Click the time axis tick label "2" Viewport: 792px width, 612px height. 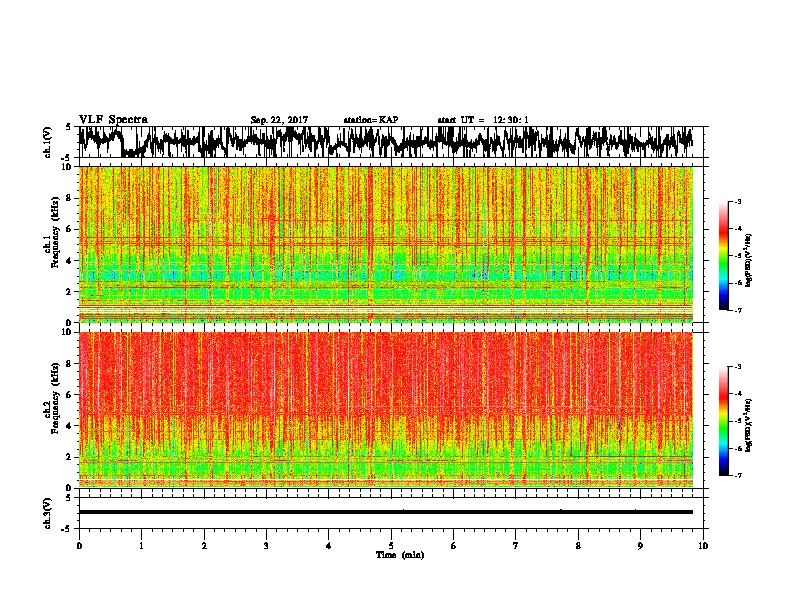[204, 546]
